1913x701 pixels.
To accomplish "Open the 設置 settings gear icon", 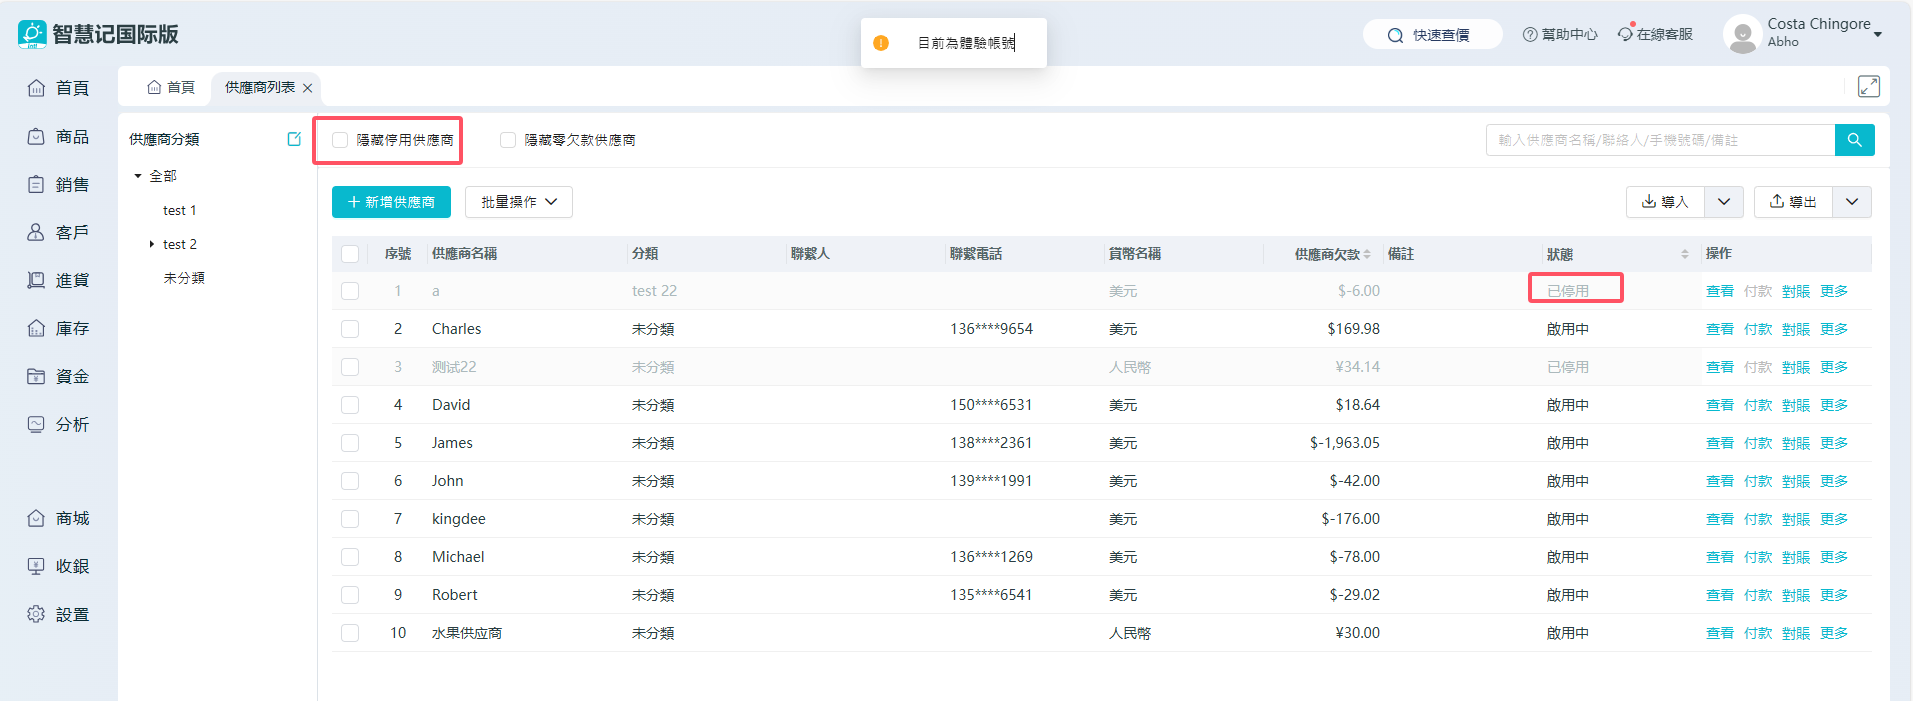I will pos(36,614).
